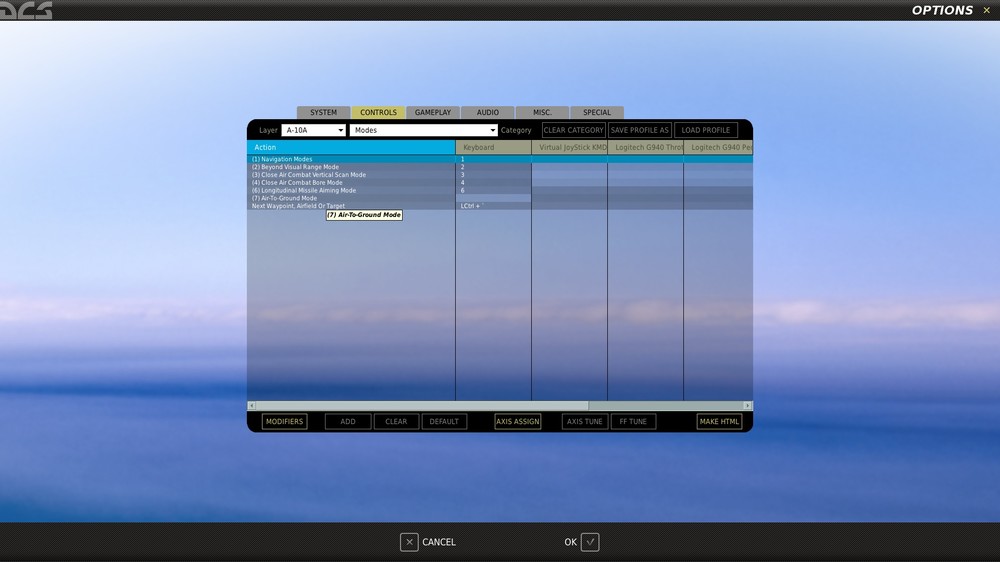
Task: Select (7) Air-To-Ground Mode row
Action: click(351, 198)
